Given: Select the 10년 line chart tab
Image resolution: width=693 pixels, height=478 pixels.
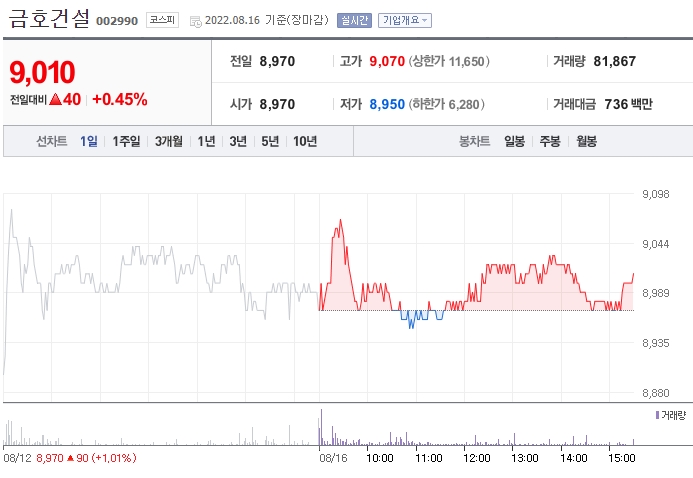Looking at the screenshot, I should click(305, 141).
